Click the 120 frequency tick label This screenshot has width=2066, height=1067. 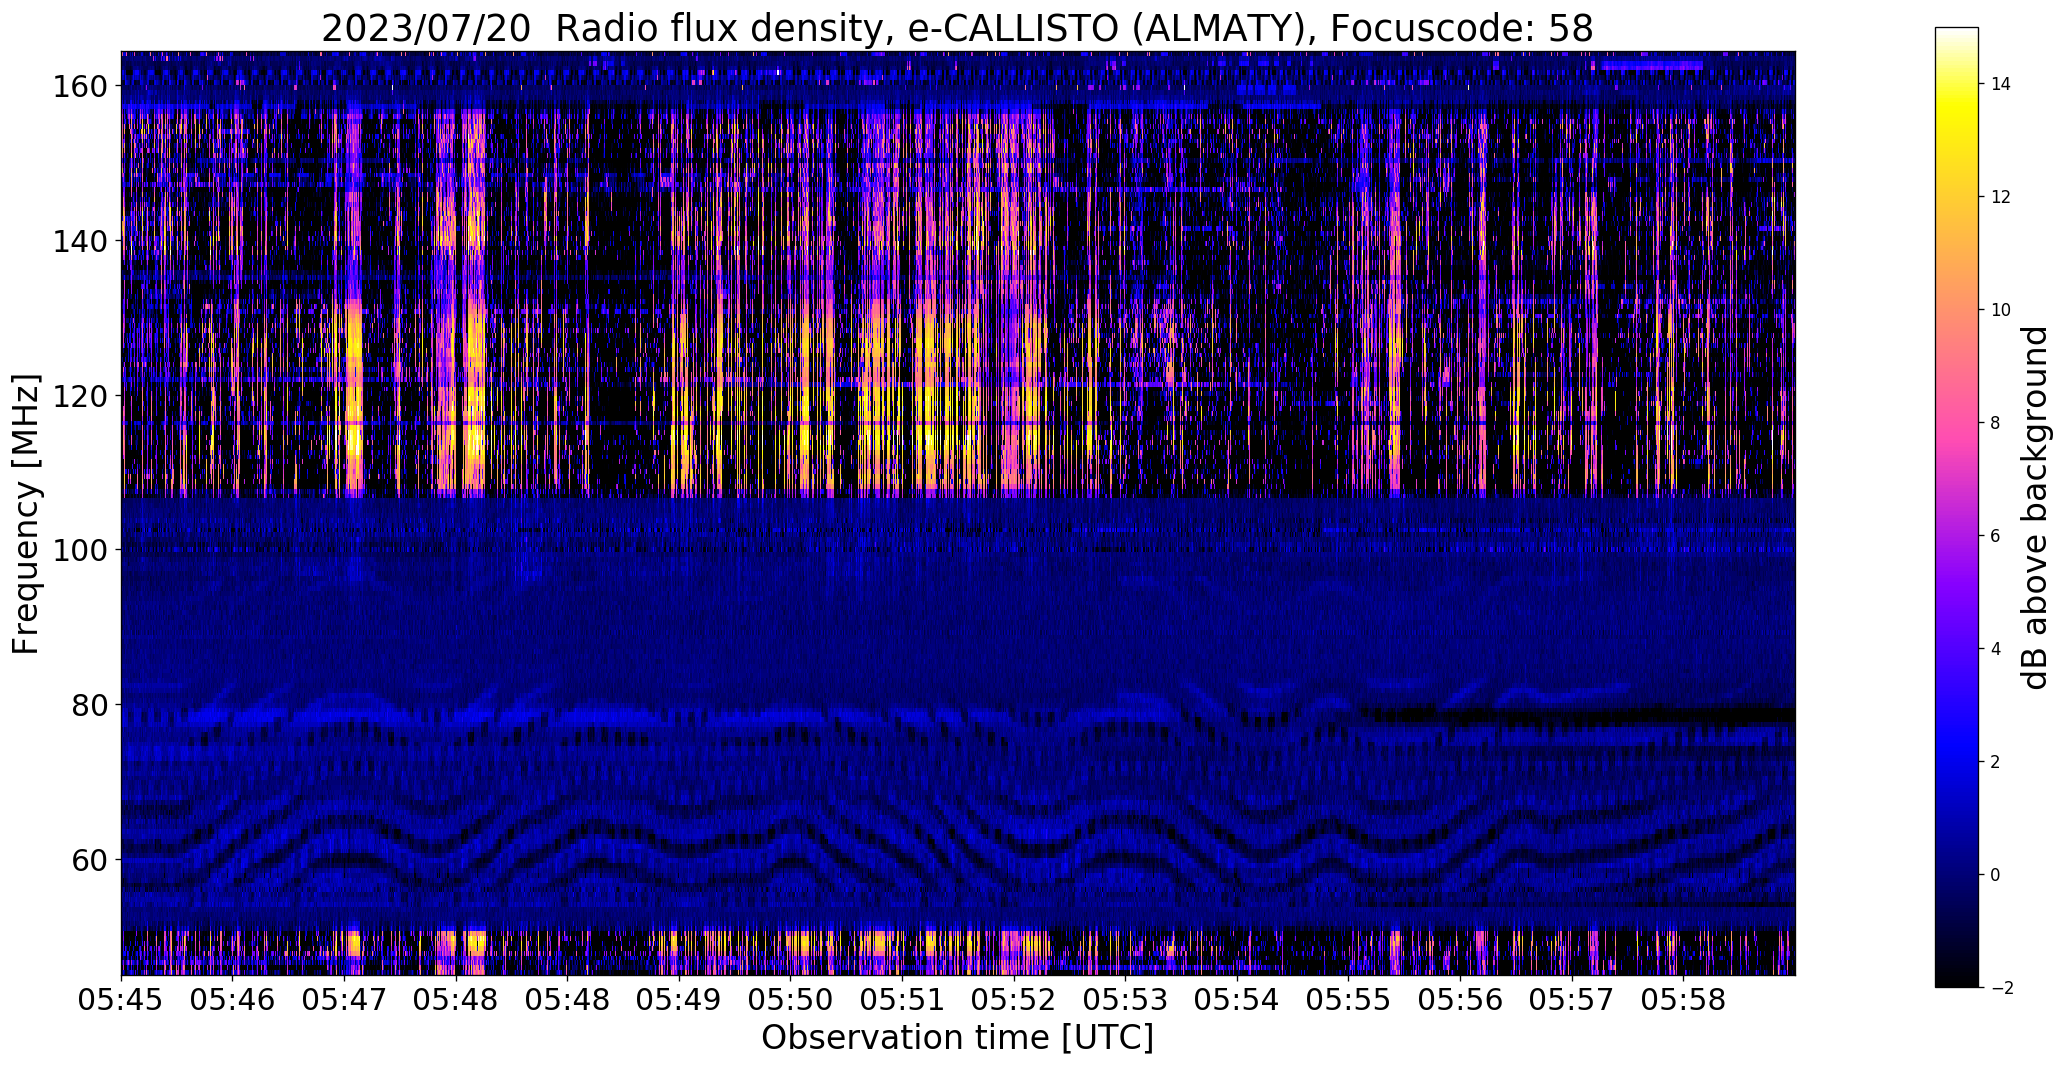coord(80,396)
